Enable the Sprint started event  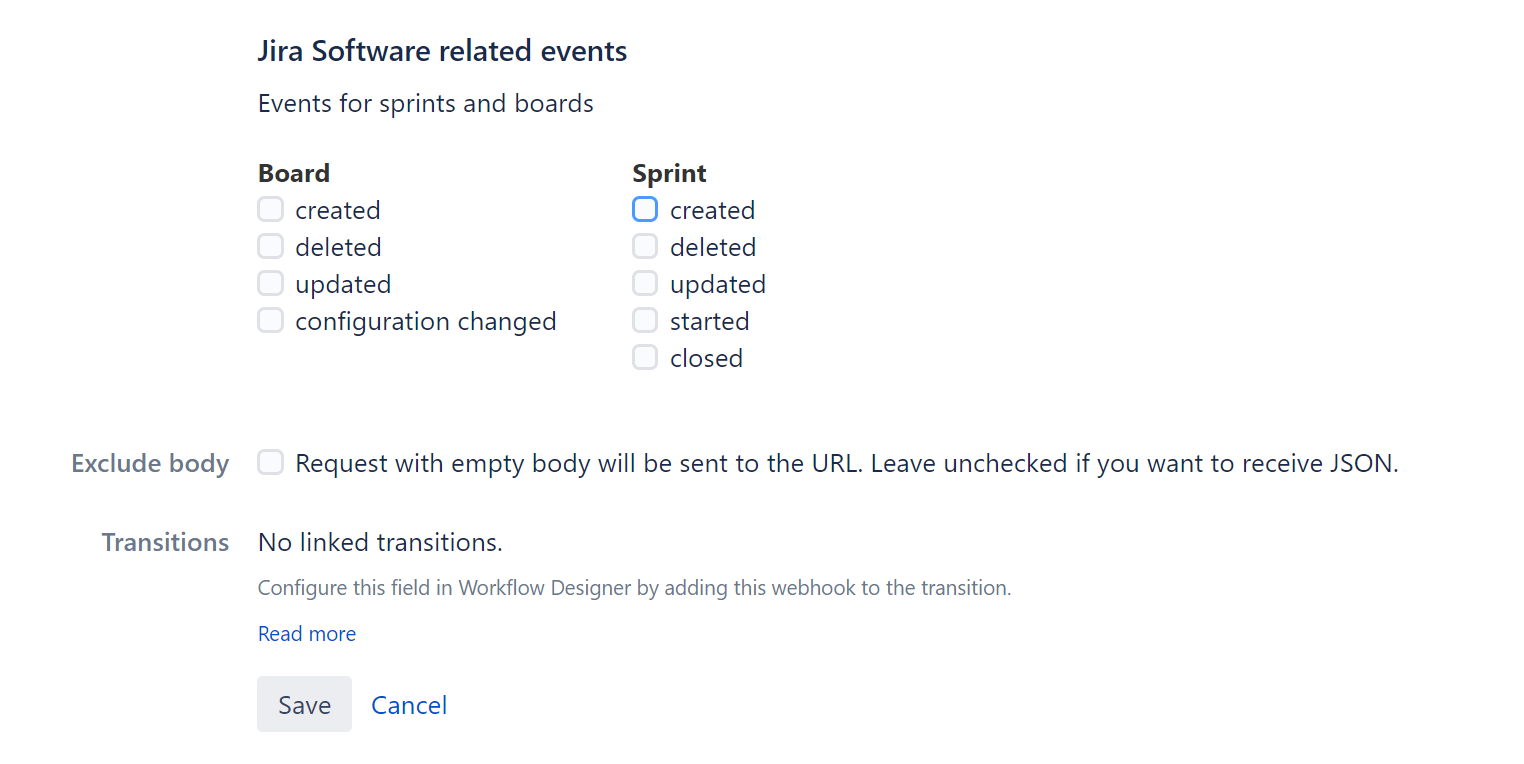[x=645, y=320]
